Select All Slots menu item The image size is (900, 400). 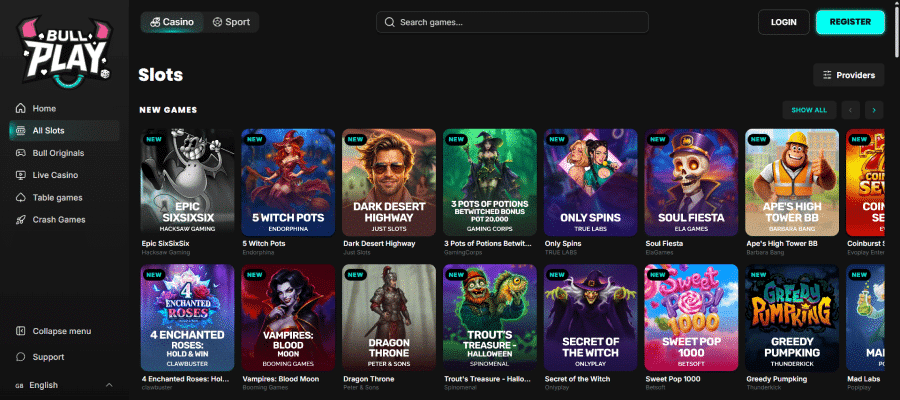(x=64, y=130)
